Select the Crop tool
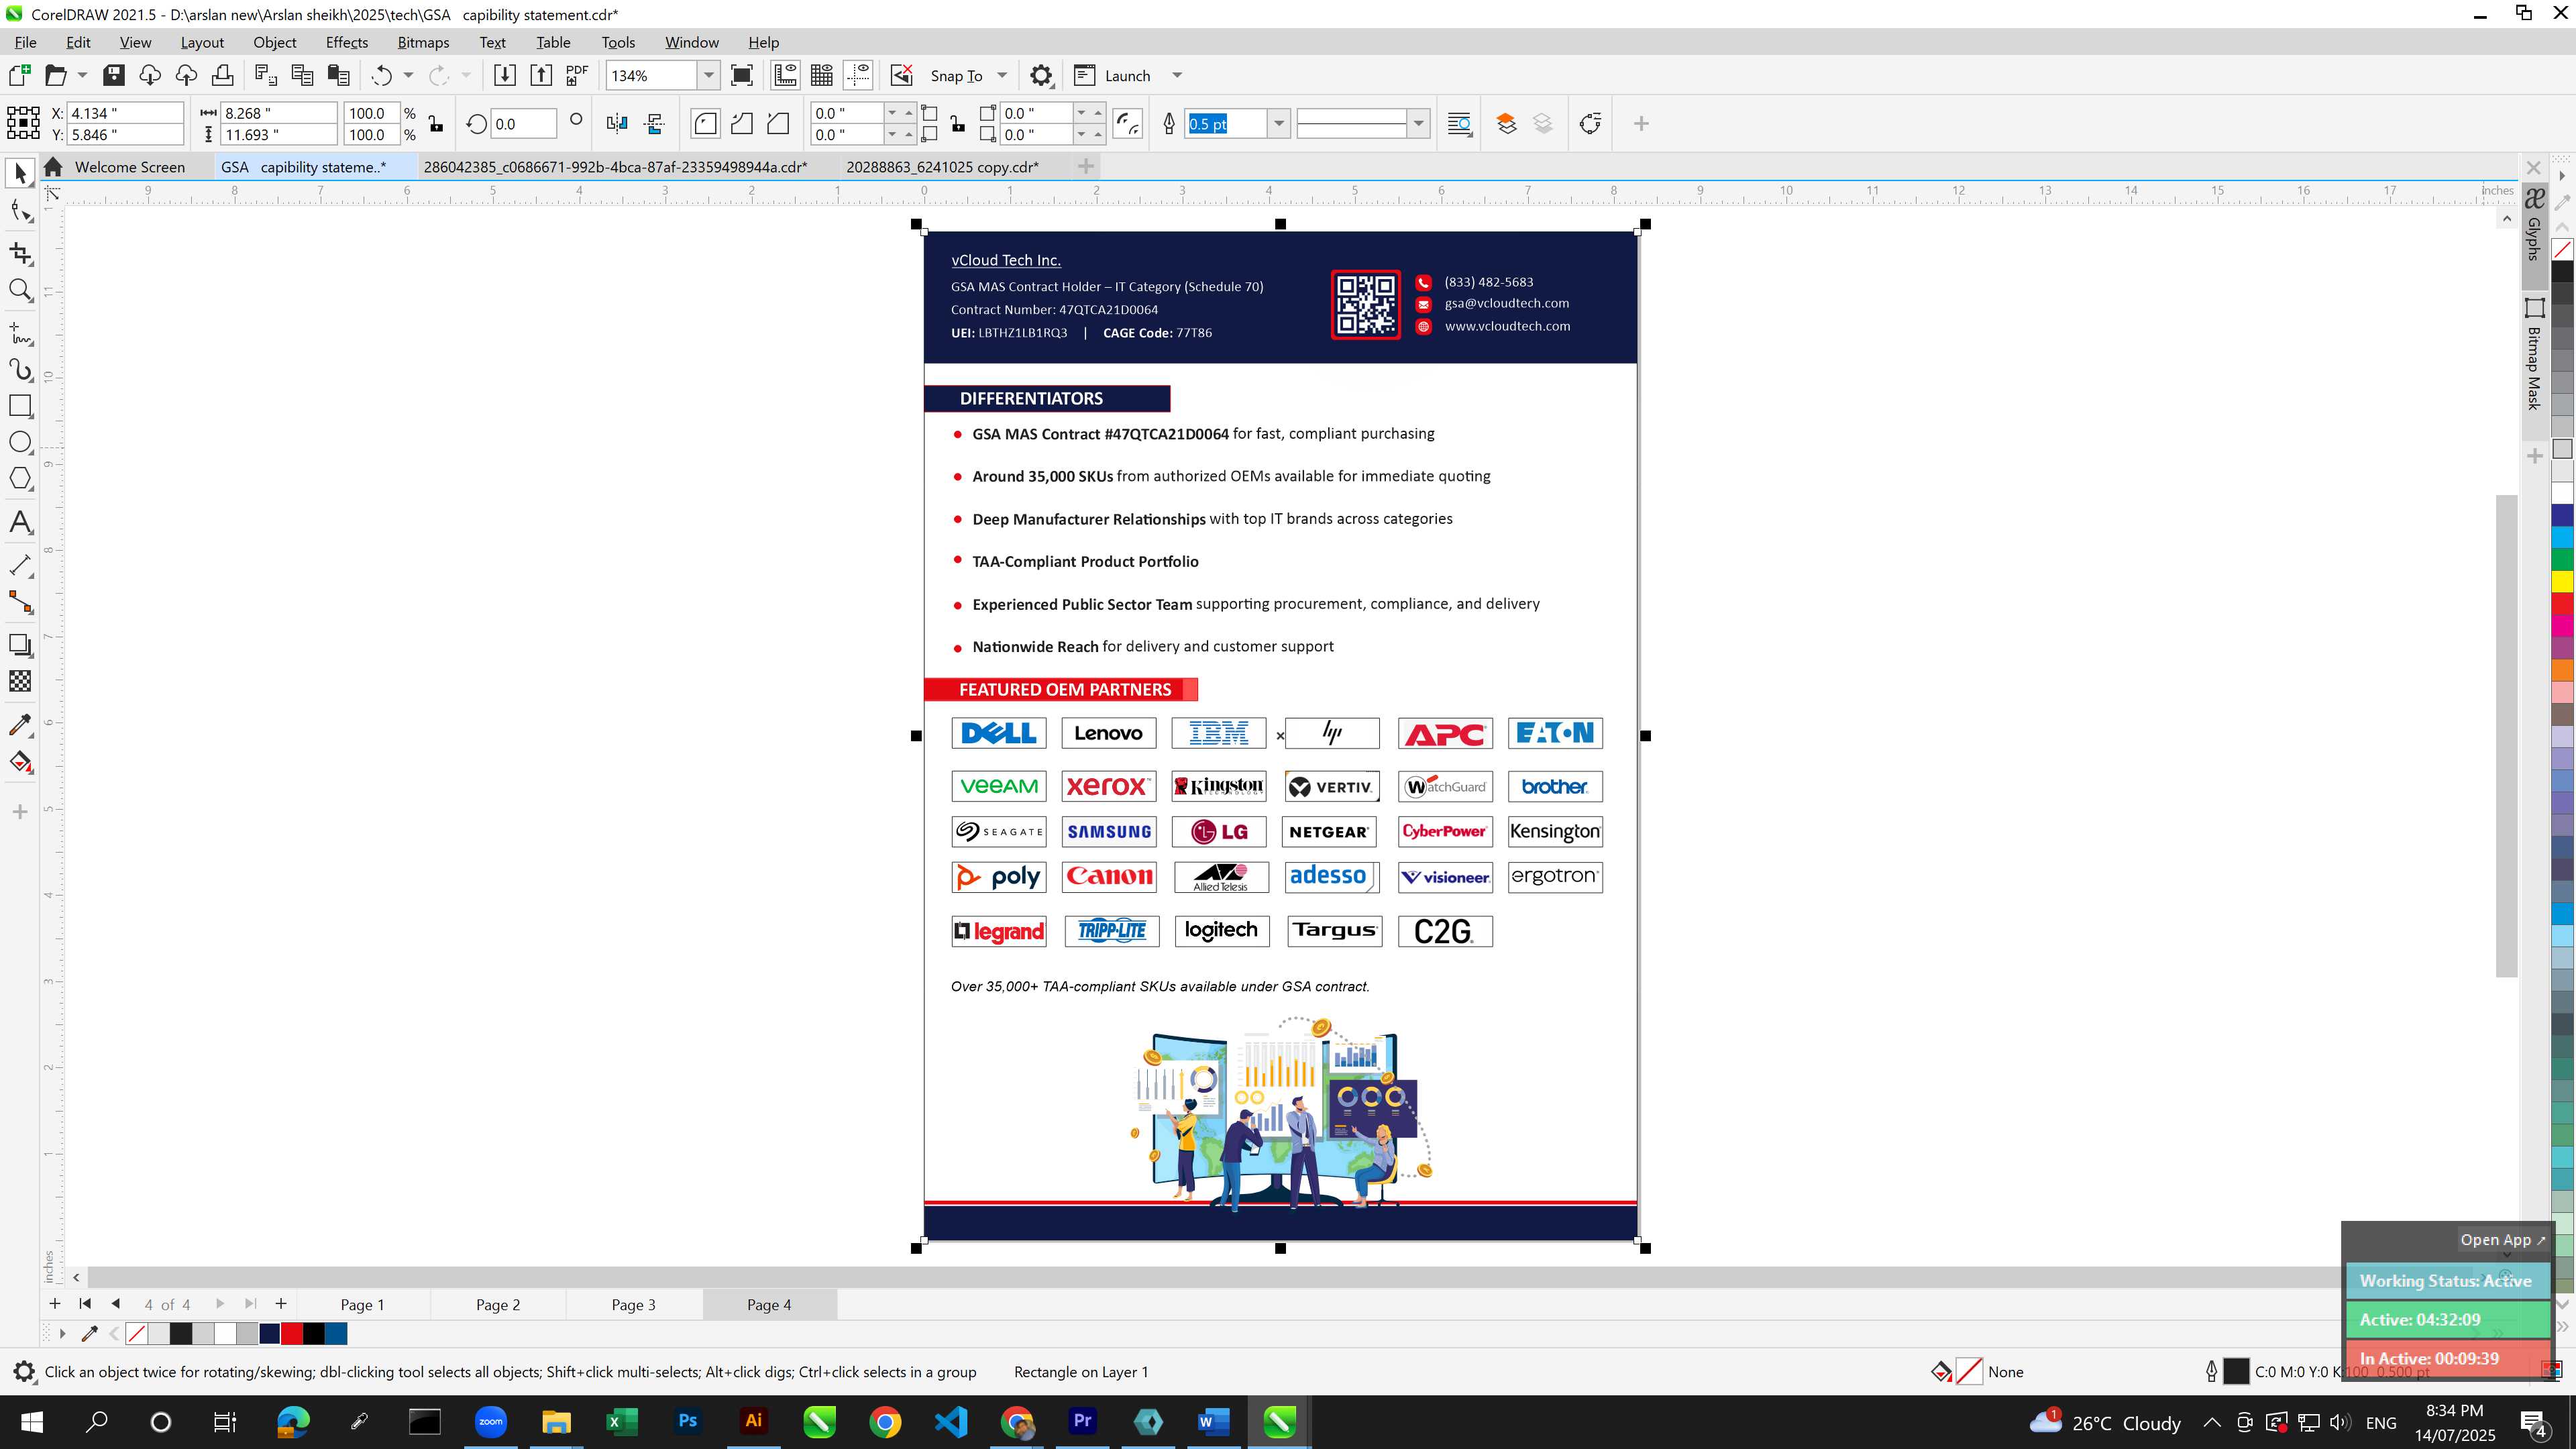The width and height of the screenshot is (2576, 1449). [20, 253]
